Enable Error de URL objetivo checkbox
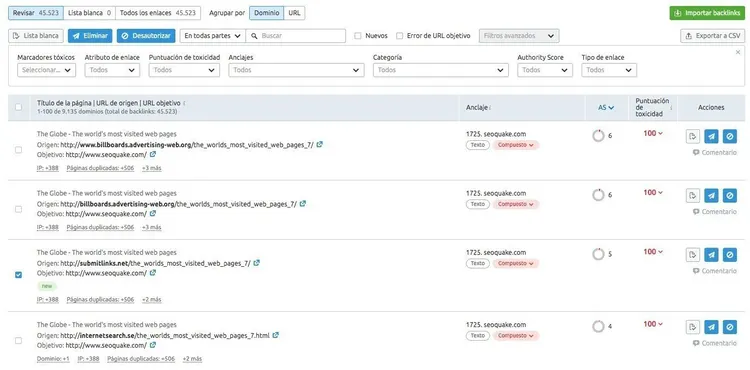This screenshot has height=370, width=750. click(x=399, y=36)
